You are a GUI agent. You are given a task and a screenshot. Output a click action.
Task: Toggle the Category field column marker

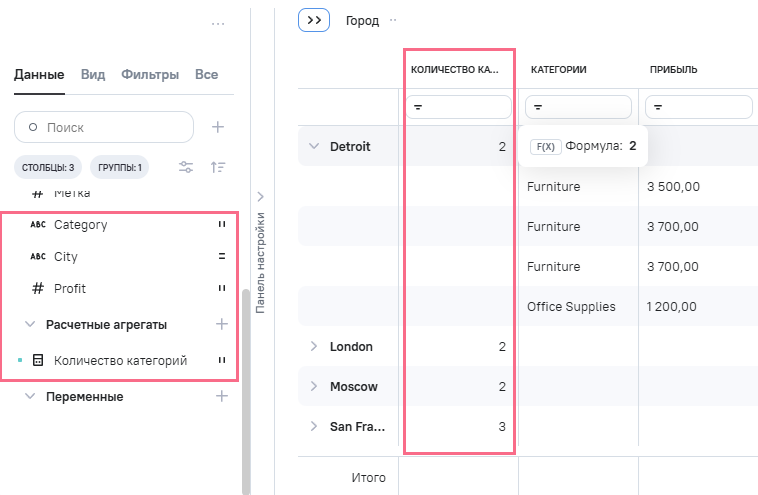pyautogui.click(x=222, y=225)
